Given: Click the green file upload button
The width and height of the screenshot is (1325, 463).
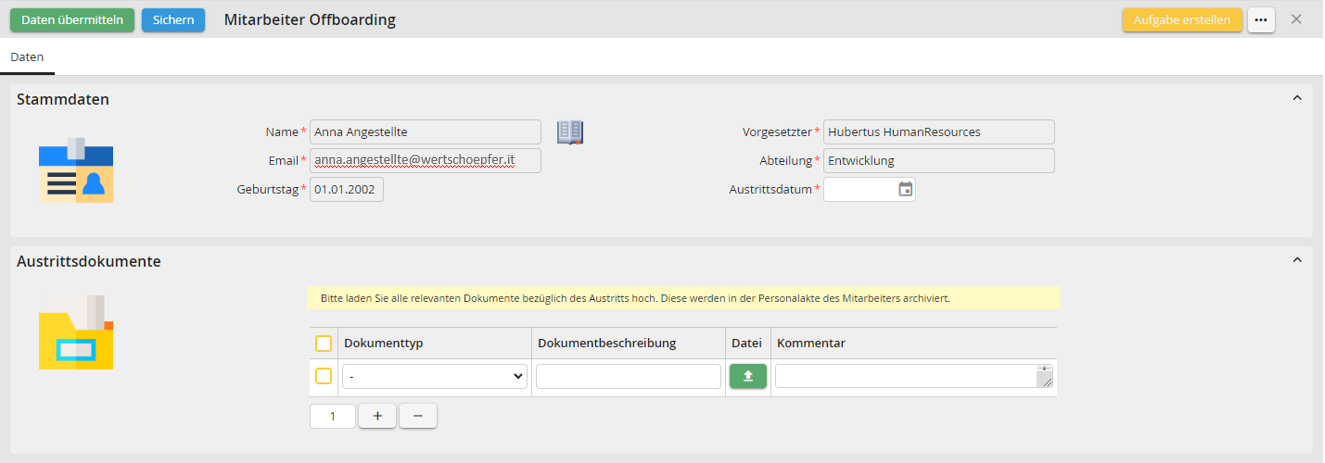Looking at the screenshot, I should 748,376.
